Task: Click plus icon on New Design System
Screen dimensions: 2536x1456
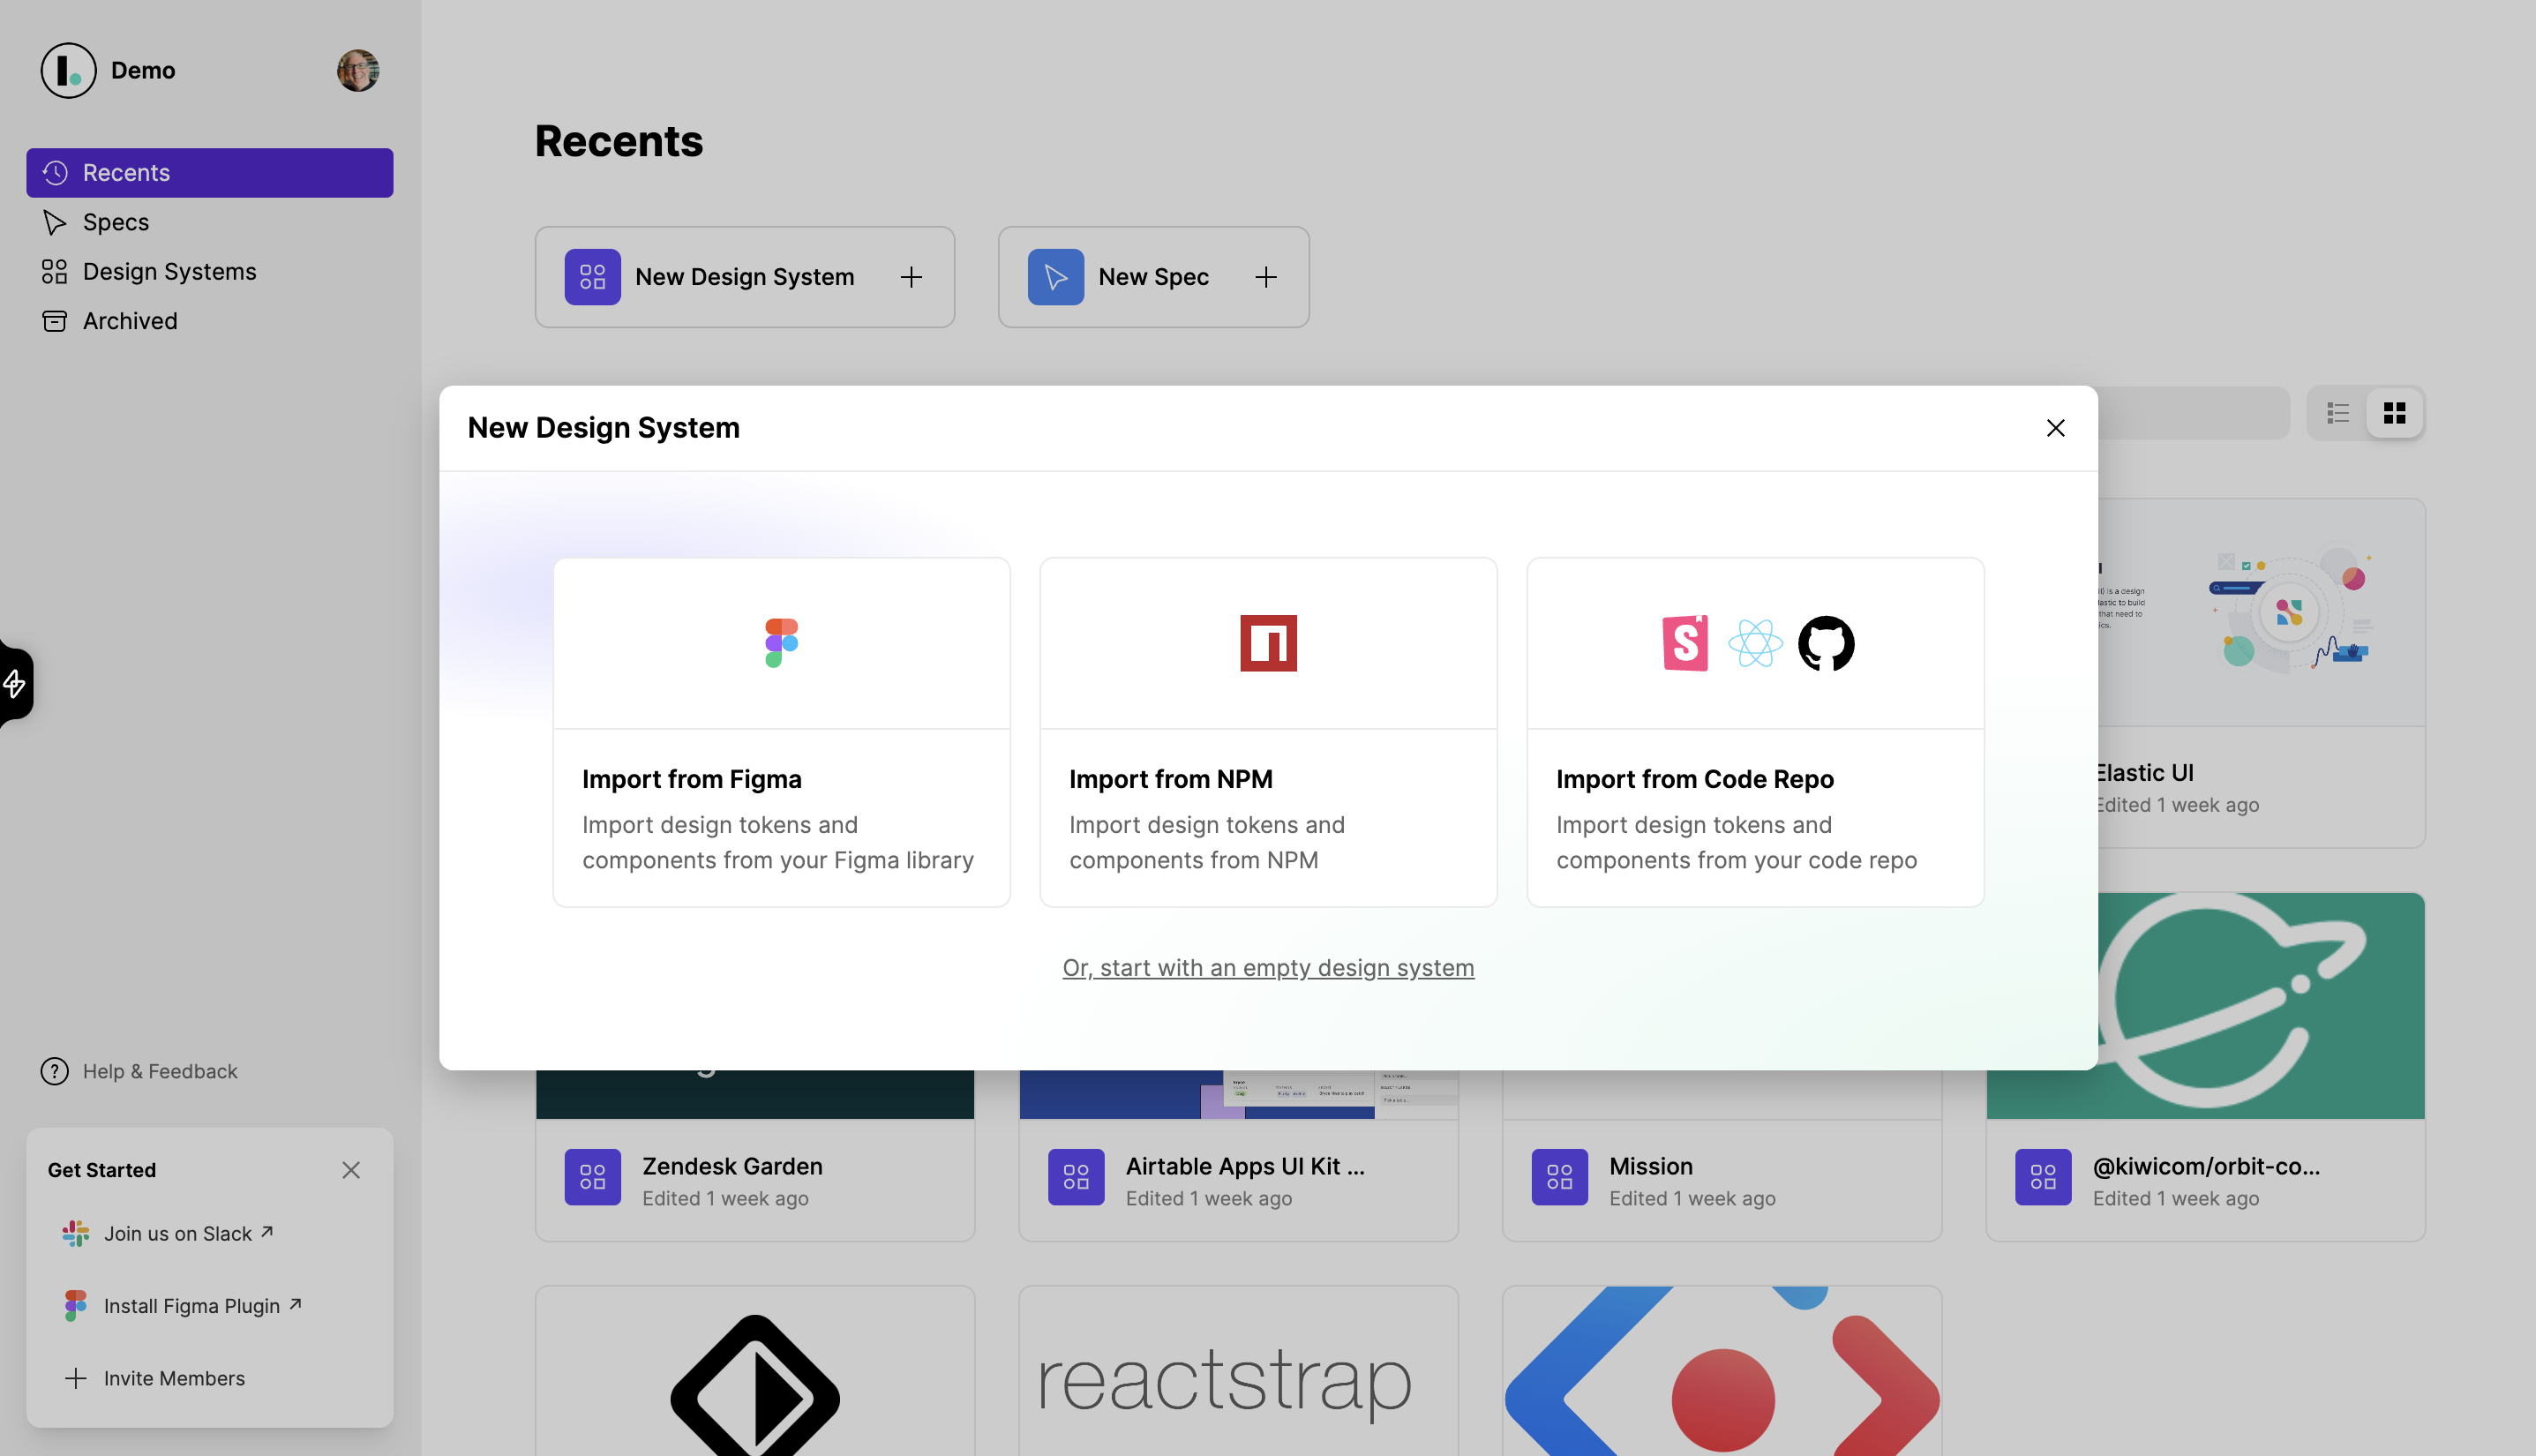Action: (911, 277)
